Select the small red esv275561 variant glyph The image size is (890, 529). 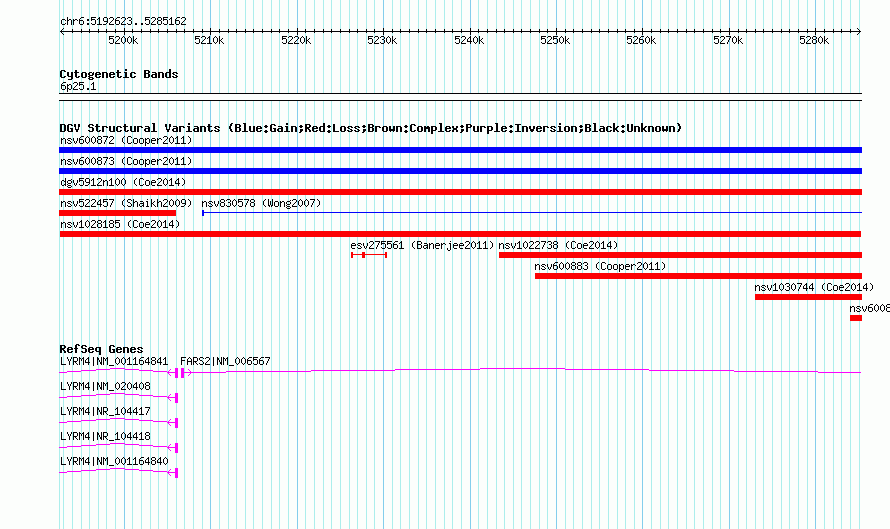369,255
